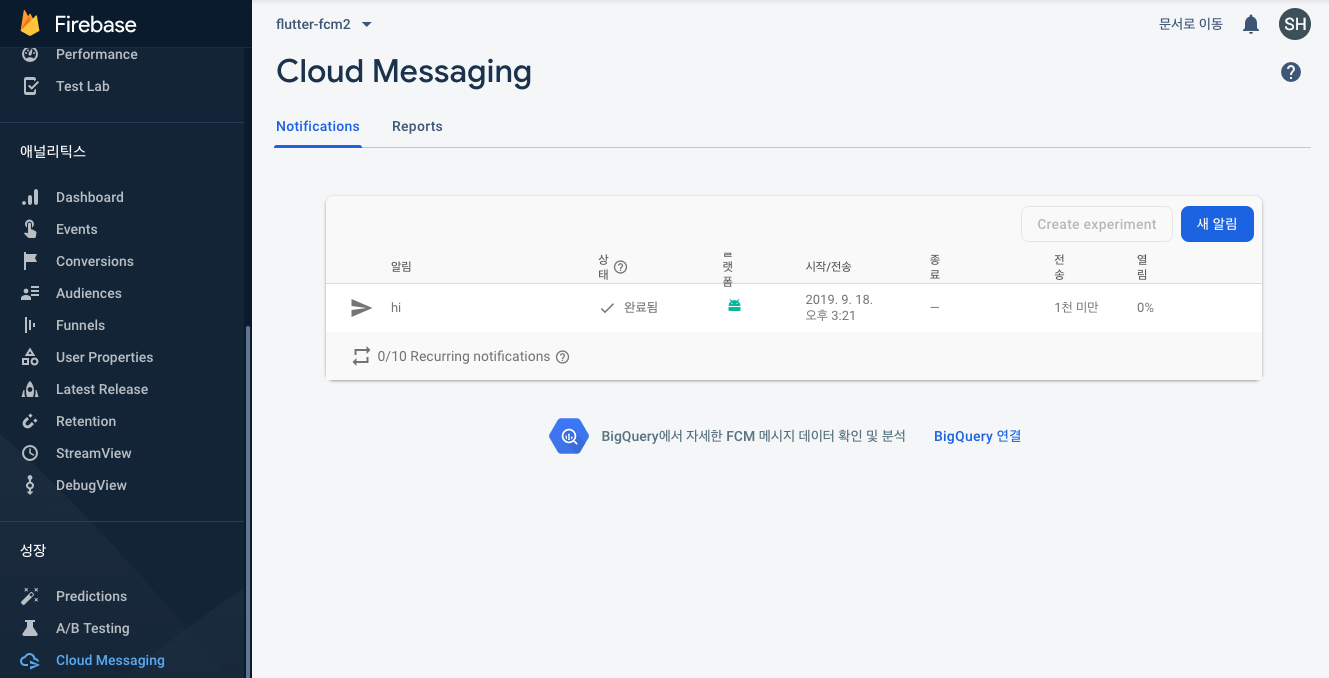Open the hi notification row

pyautogui.click(x=794, y=308)
